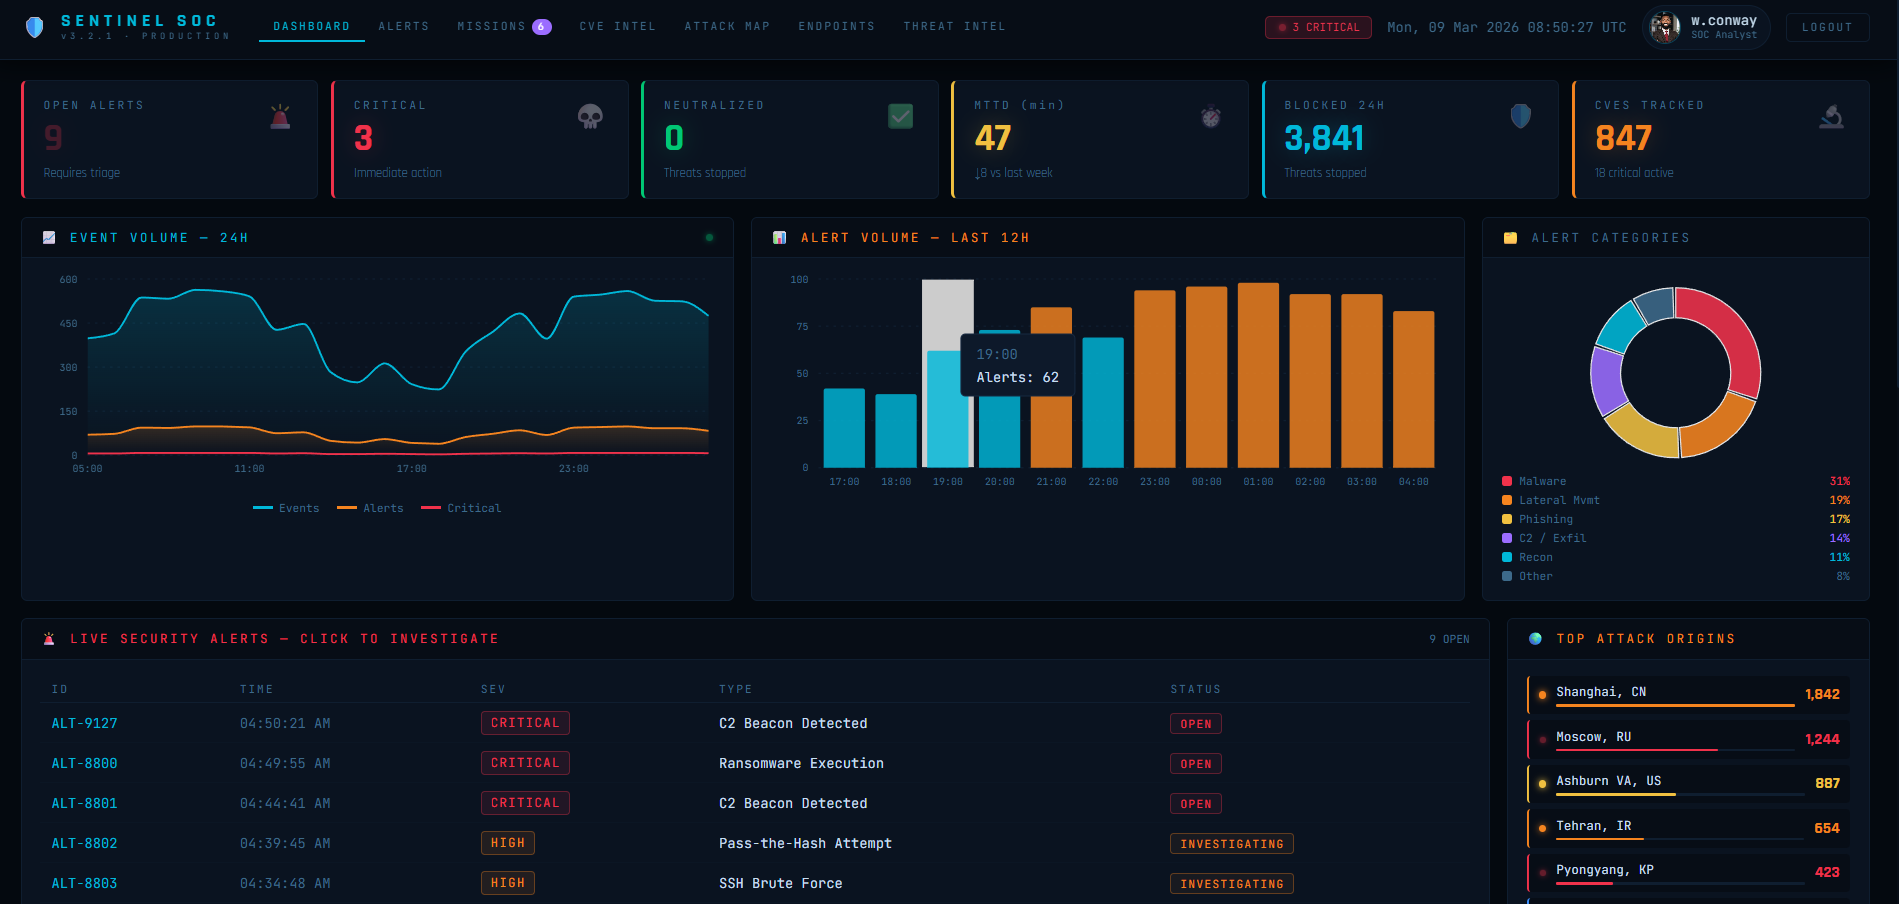Click the 3 Critical status badge
Image resolution: width=1899 pixels, height=904 pixels.
coord(1318,27)
